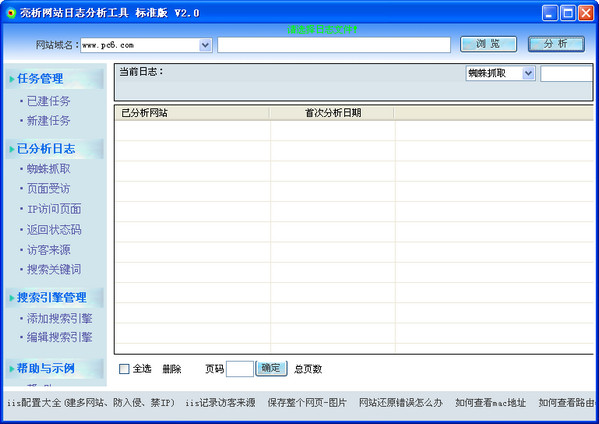Click the 总页数 label text
Image resolution: width=599 pixels, height=424 pixels.
coord(308,369)
